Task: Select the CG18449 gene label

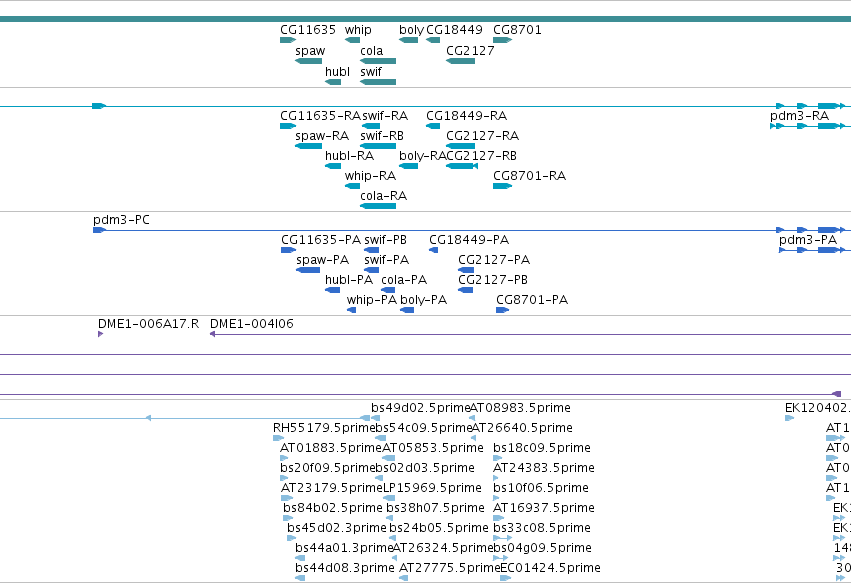Action: [x=454, y=30]
